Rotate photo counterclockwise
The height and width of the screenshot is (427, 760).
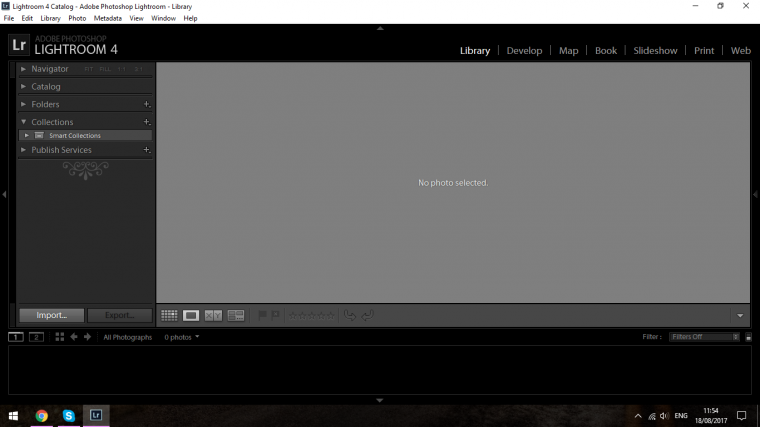[x=349, y=316]
